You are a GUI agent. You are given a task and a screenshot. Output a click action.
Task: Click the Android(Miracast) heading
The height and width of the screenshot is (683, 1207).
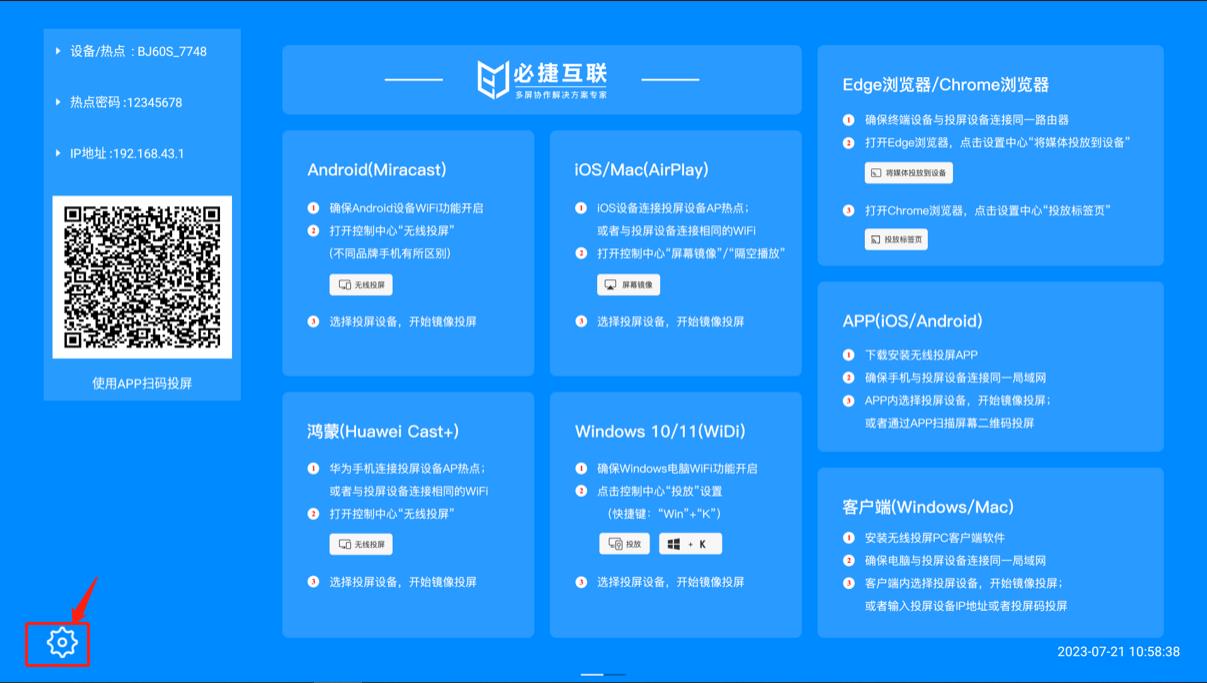(x=377, y=170)
